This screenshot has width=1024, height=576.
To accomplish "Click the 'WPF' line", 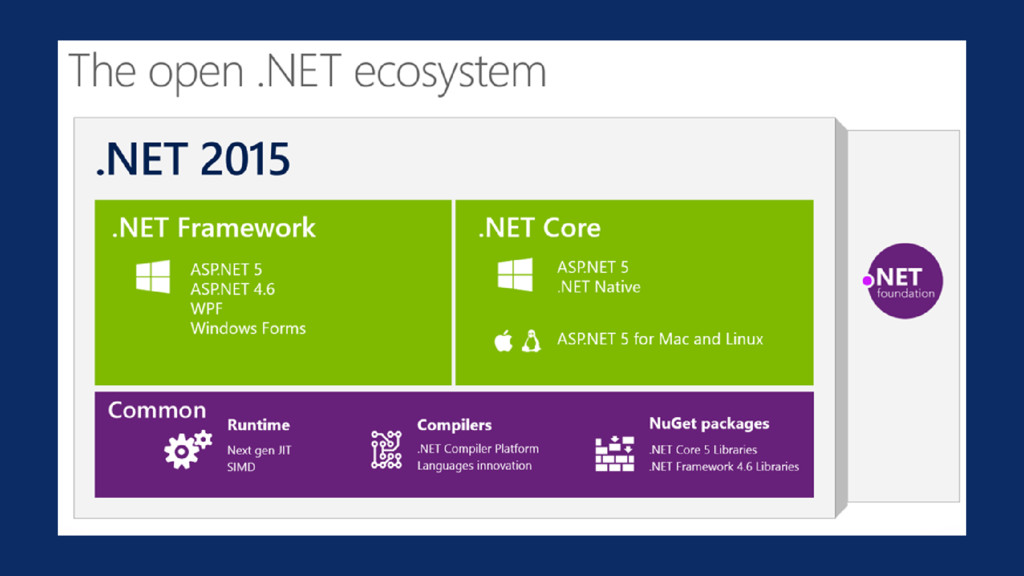I will 206,308.
